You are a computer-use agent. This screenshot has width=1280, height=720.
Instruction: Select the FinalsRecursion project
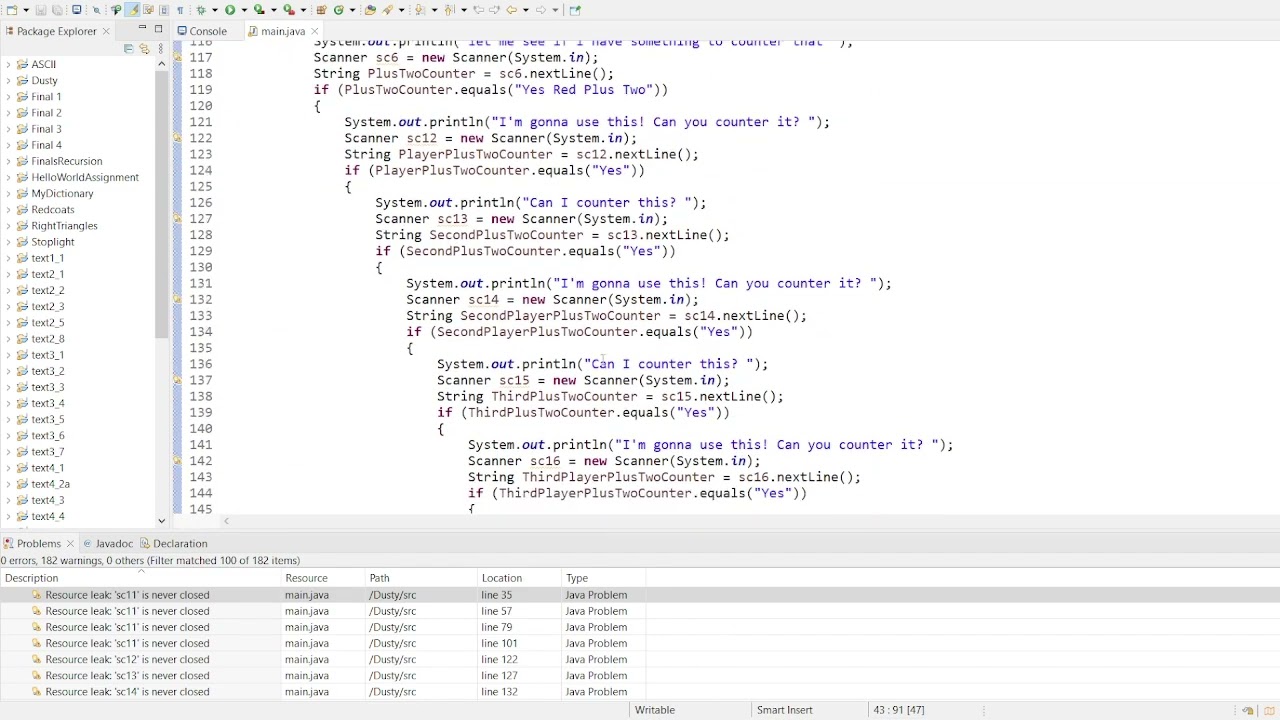(x=66, y=161)
